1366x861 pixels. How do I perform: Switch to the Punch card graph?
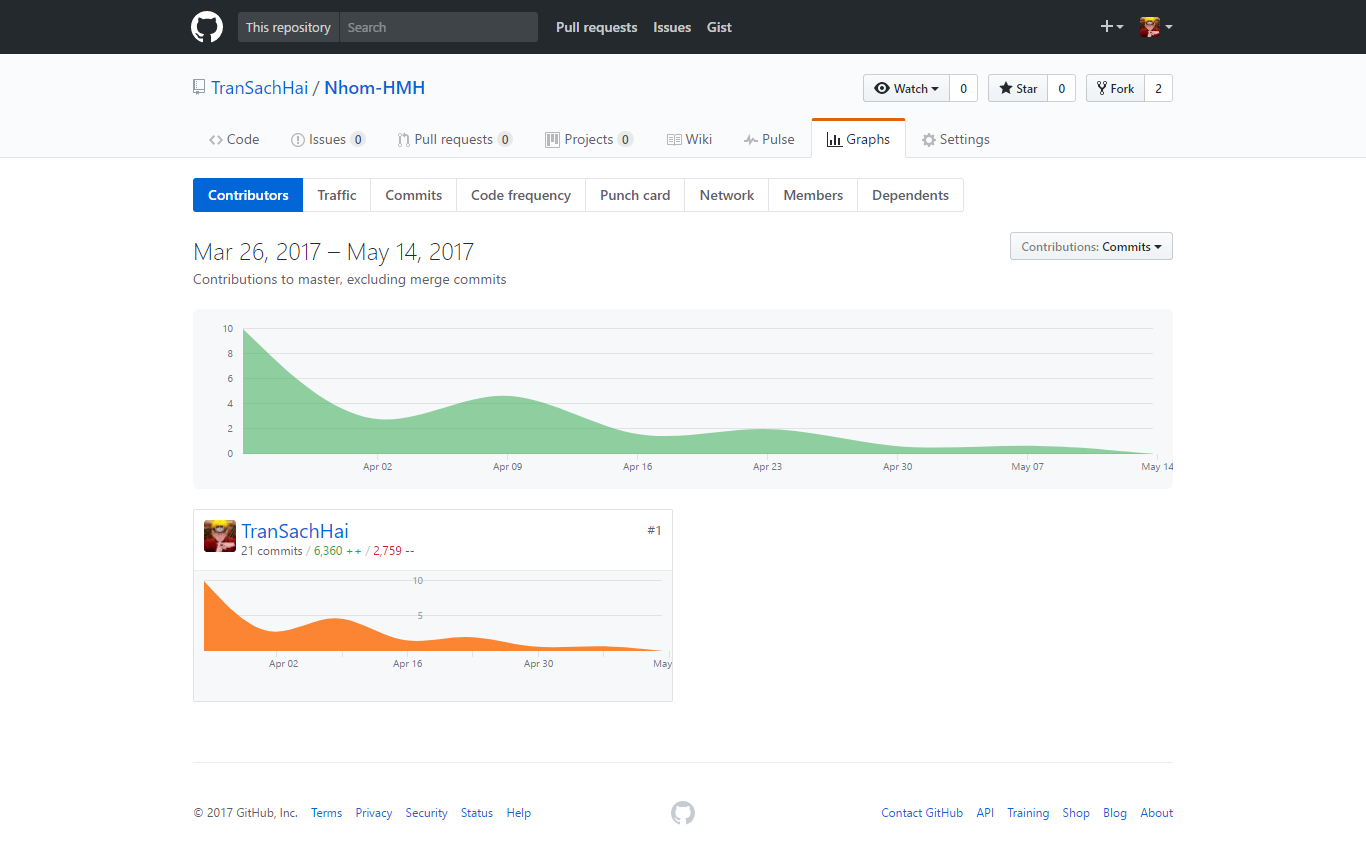(635, 196)
